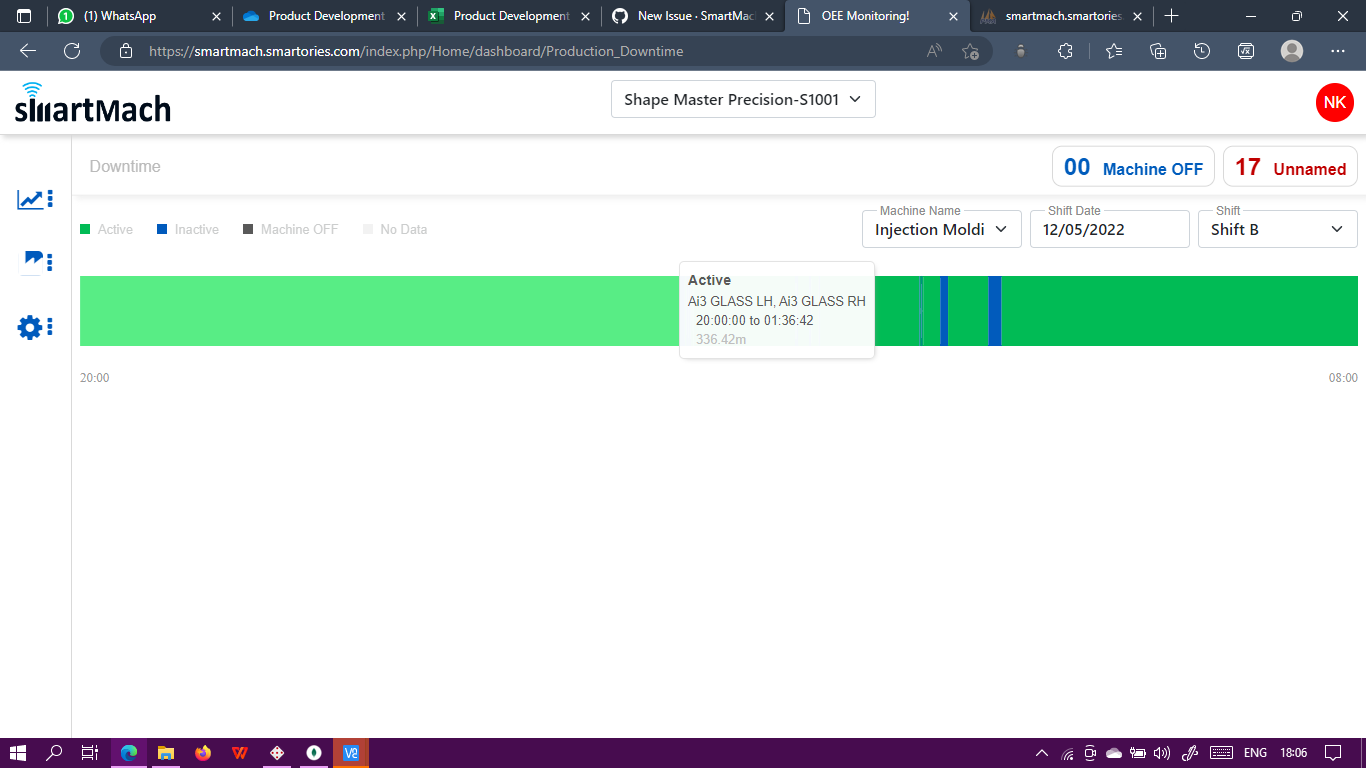This screenshot has height=768, width=1366.
Task: Open the Shape Master Precision-S1001 machine selector
Action: (x=742, y=99)
